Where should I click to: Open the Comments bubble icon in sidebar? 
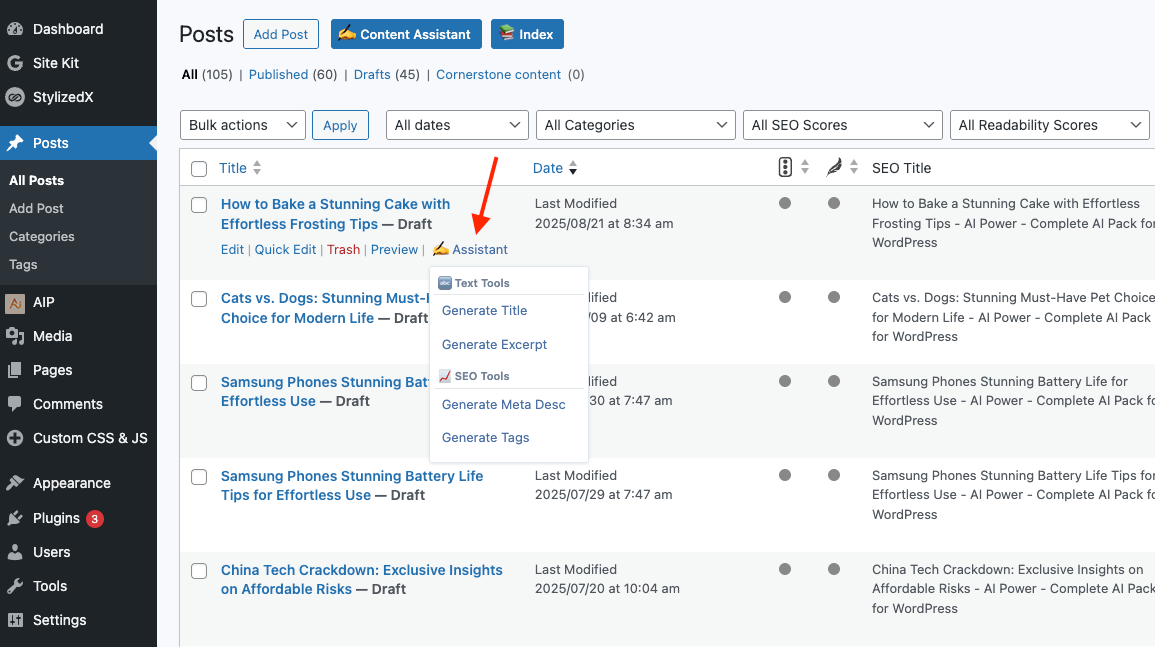click(x=15, y=404)
